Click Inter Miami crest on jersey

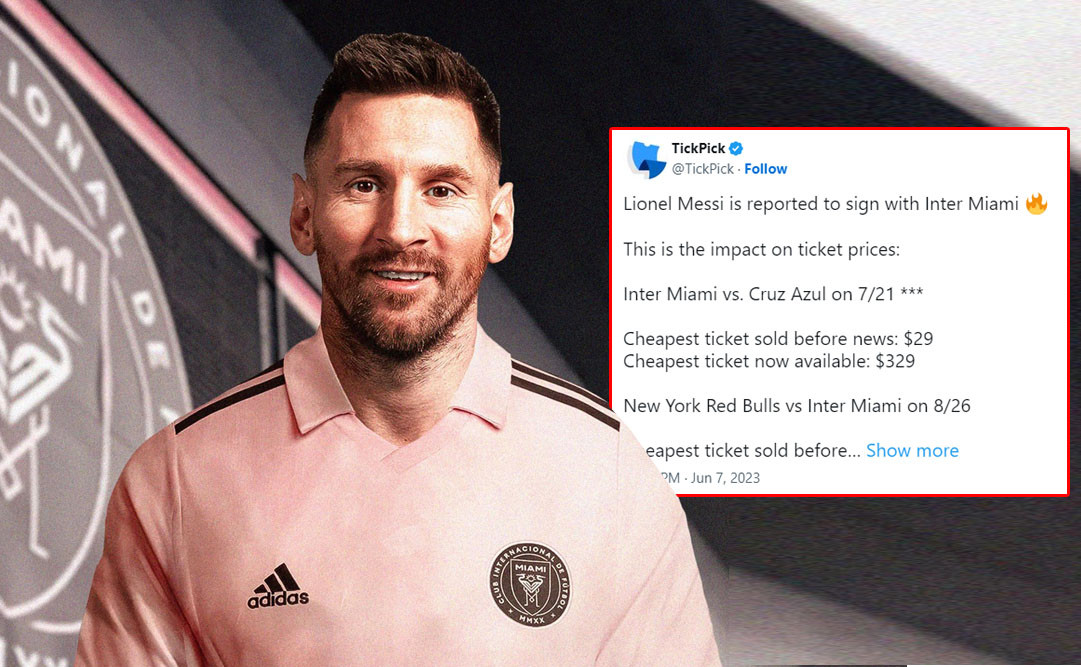[530, 584]
